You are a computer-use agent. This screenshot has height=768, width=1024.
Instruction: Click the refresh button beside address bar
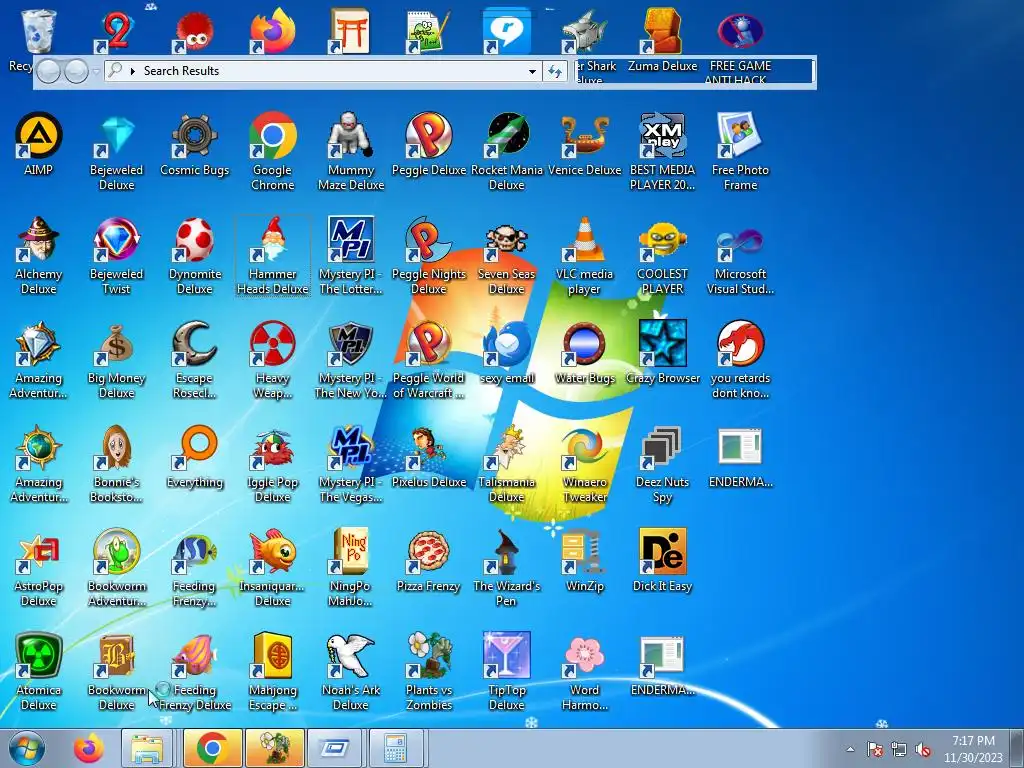pos(554,71)
